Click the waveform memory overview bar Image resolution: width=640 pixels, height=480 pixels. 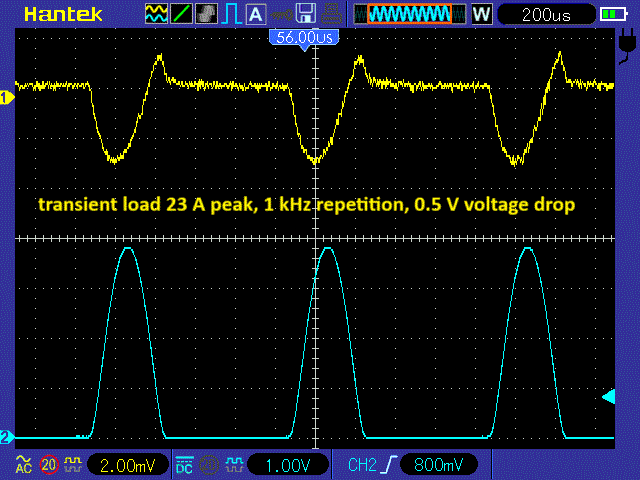click(410, 14)
